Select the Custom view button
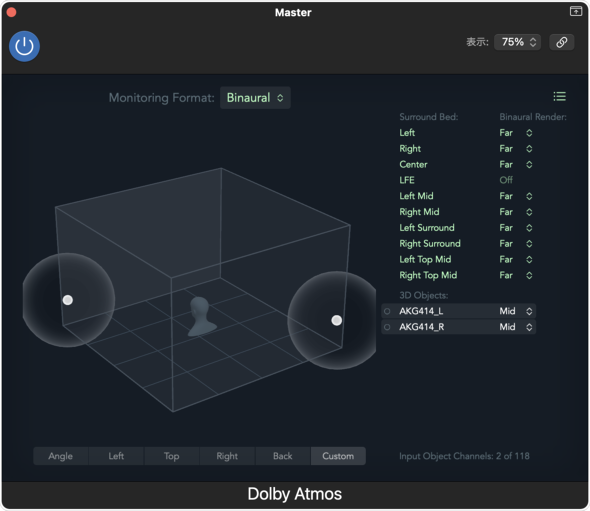 pyautogui.click(x=338, y=456)
